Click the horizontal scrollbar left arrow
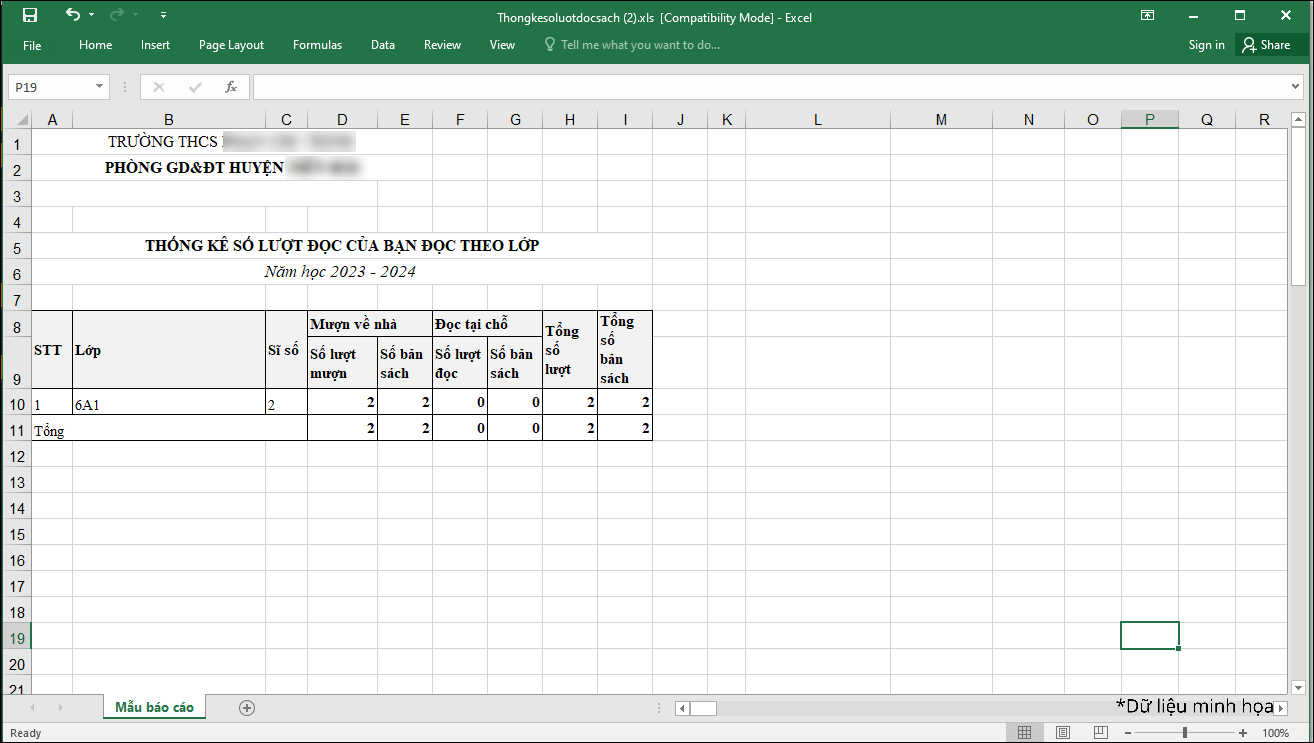 click(x=683, y=708)
